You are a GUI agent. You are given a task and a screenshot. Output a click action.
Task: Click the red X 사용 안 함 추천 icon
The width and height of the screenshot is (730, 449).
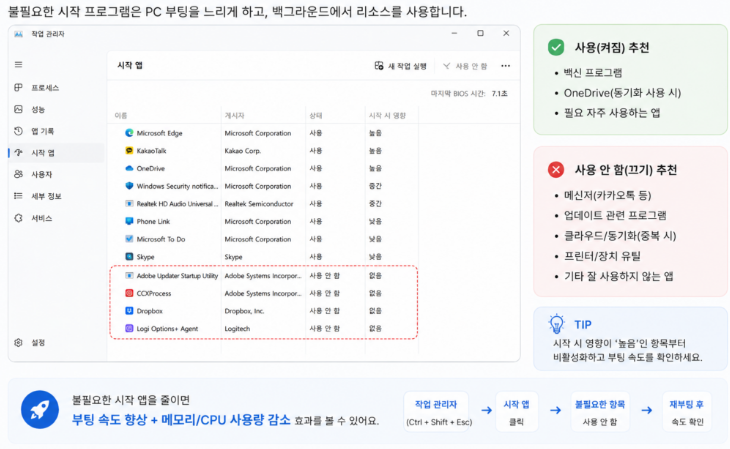pos(556,170)
